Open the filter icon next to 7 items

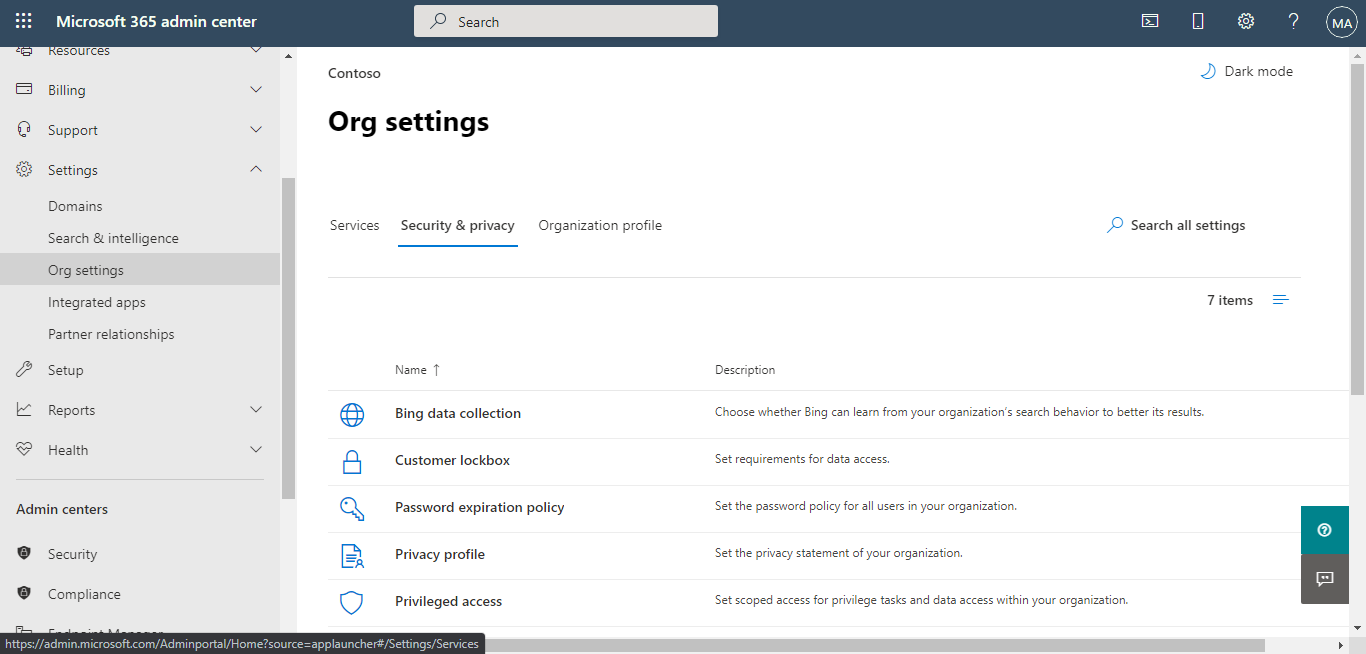pos(1280,299)
